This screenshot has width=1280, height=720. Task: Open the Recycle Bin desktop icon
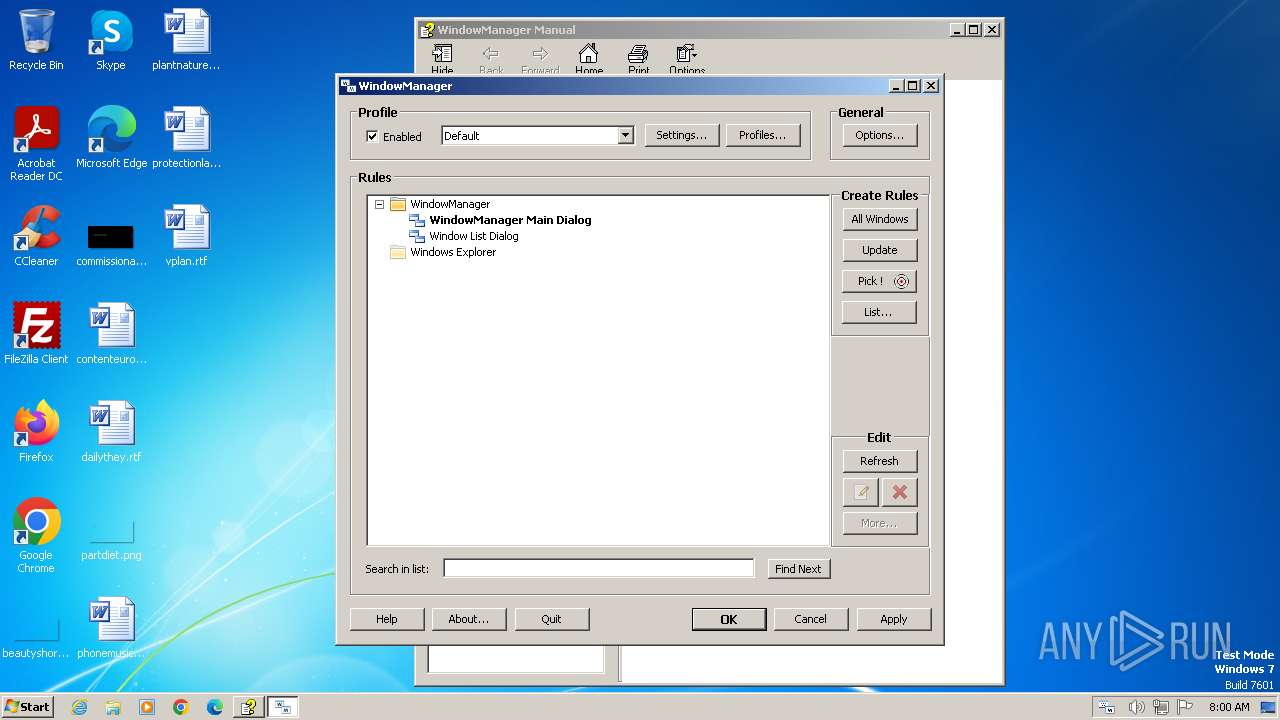(x=36, y=40)
